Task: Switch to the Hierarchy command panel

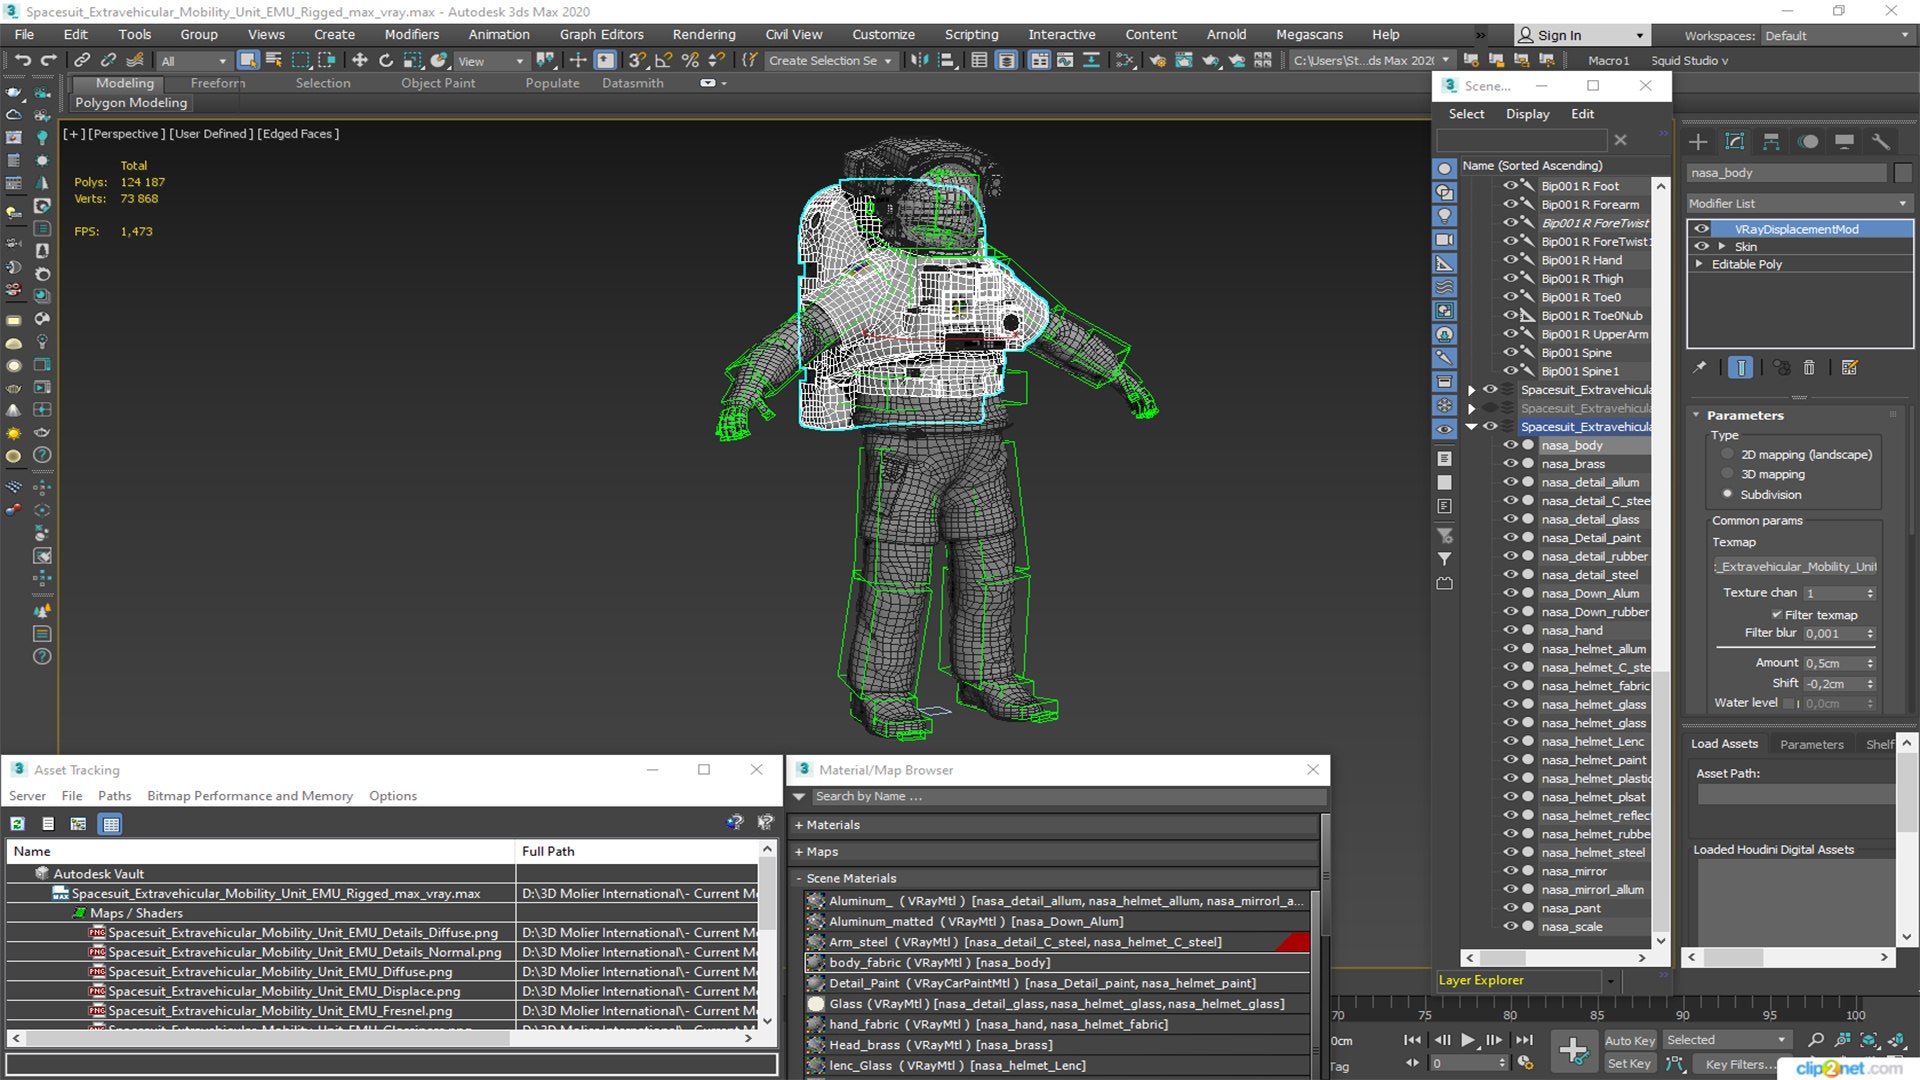Action: (1771, 141)
